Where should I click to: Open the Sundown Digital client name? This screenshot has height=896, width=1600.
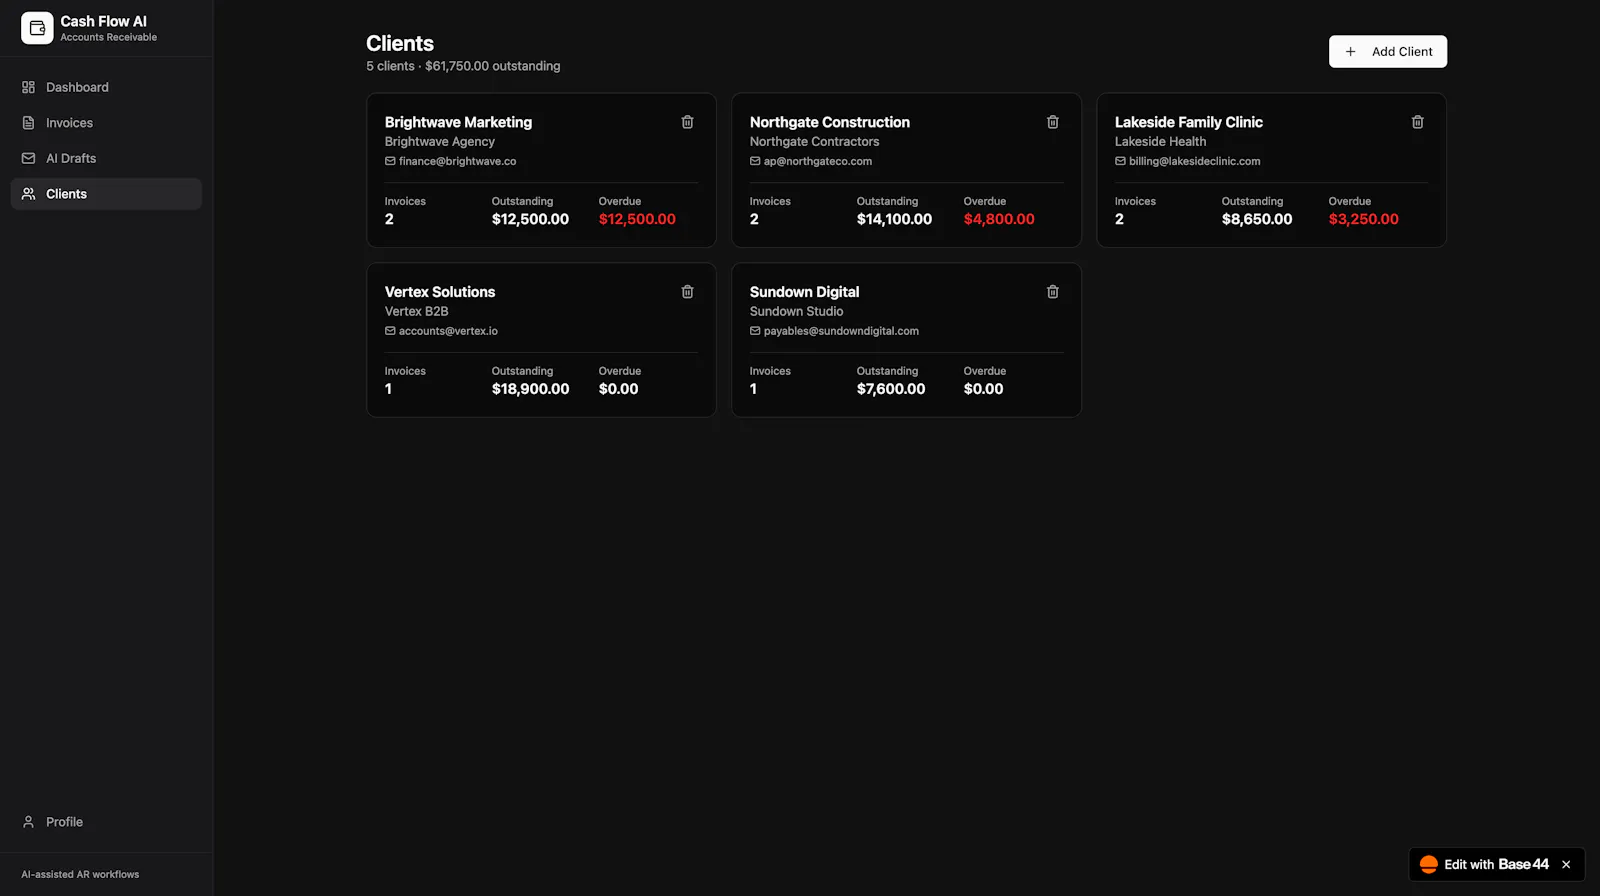tap(804, 292)
